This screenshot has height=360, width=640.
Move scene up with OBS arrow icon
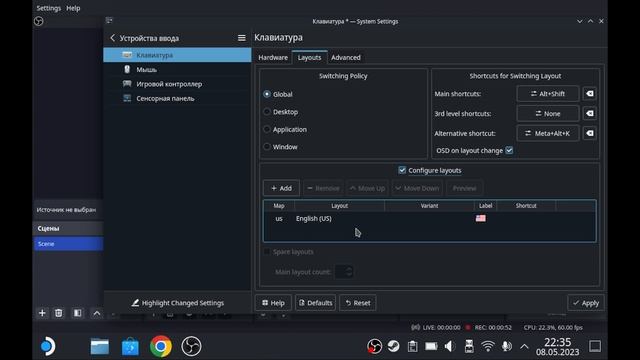(x=97, y=313)
